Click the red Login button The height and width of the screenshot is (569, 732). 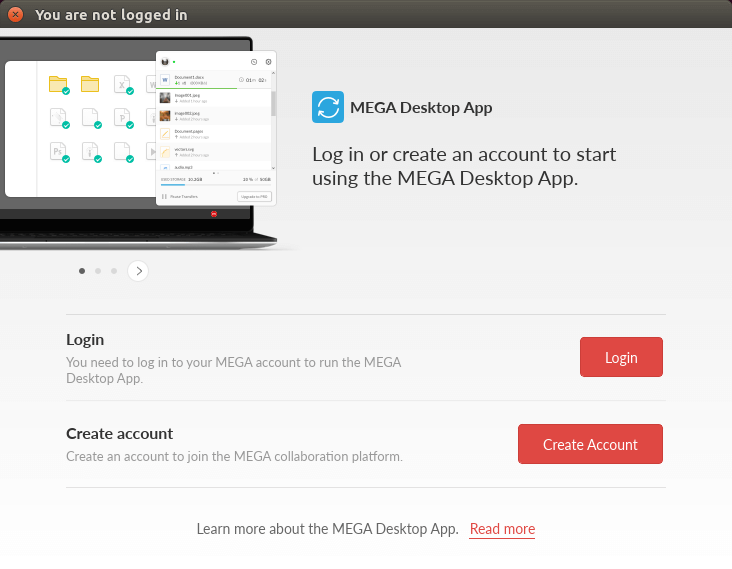(x=621, y=357)
